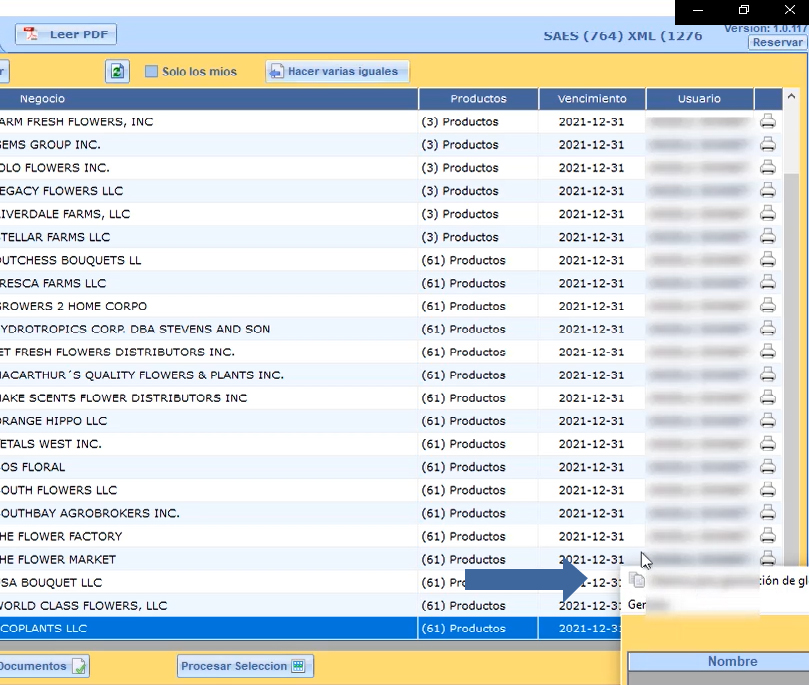Click the green refresh icon in the toolbar

118,71
